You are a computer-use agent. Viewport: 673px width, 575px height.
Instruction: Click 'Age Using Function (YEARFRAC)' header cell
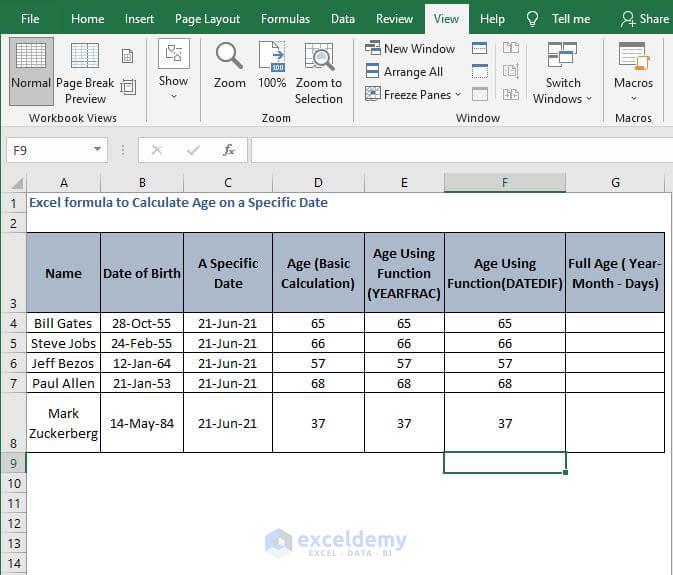404,273
